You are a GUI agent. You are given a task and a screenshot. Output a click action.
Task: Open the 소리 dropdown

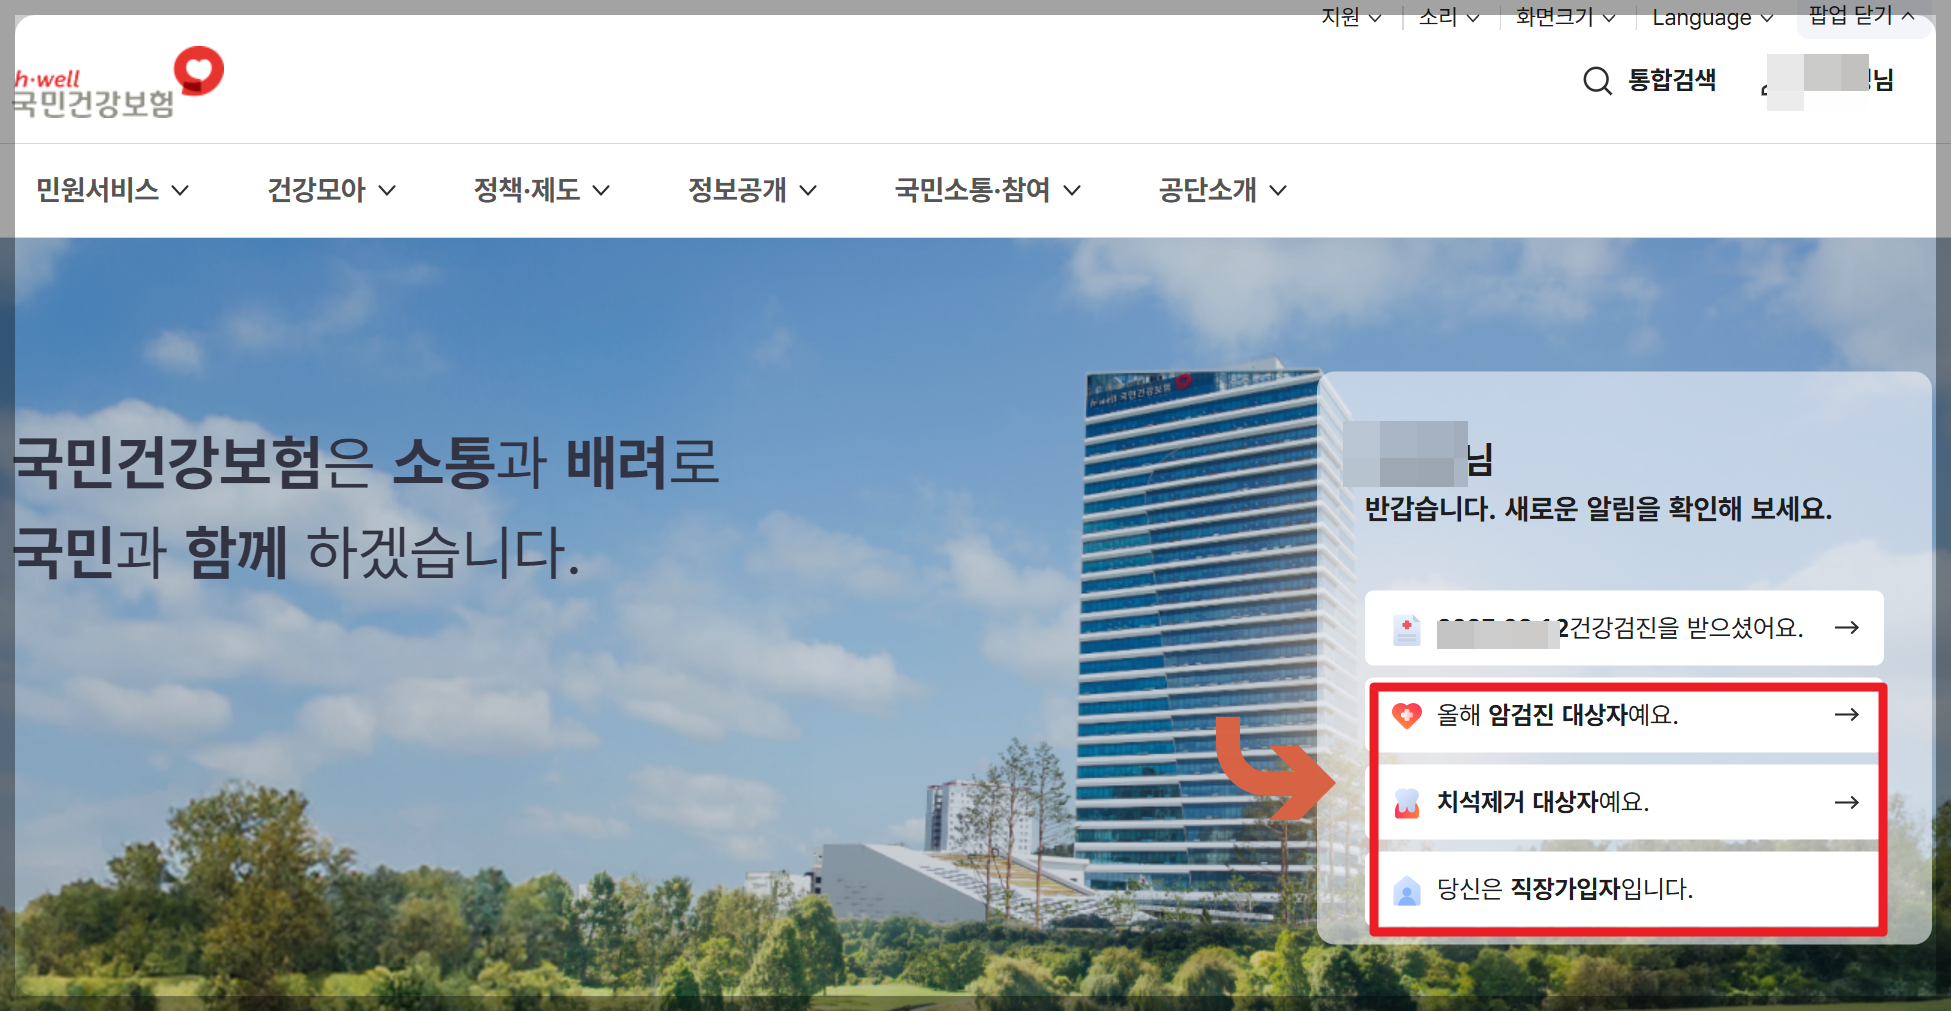tap(1449, 17)
